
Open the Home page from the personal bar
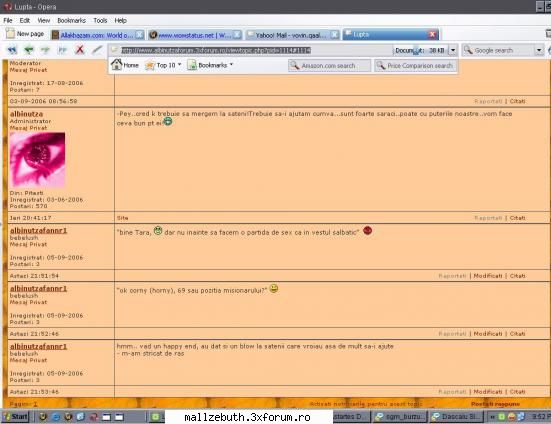click(x=125, y=65)
